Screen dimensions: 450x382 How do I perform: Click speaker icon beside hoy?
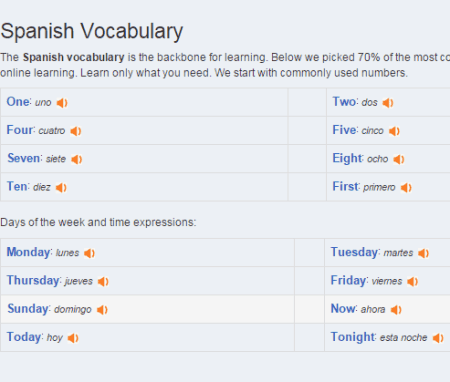pos(73,338)
